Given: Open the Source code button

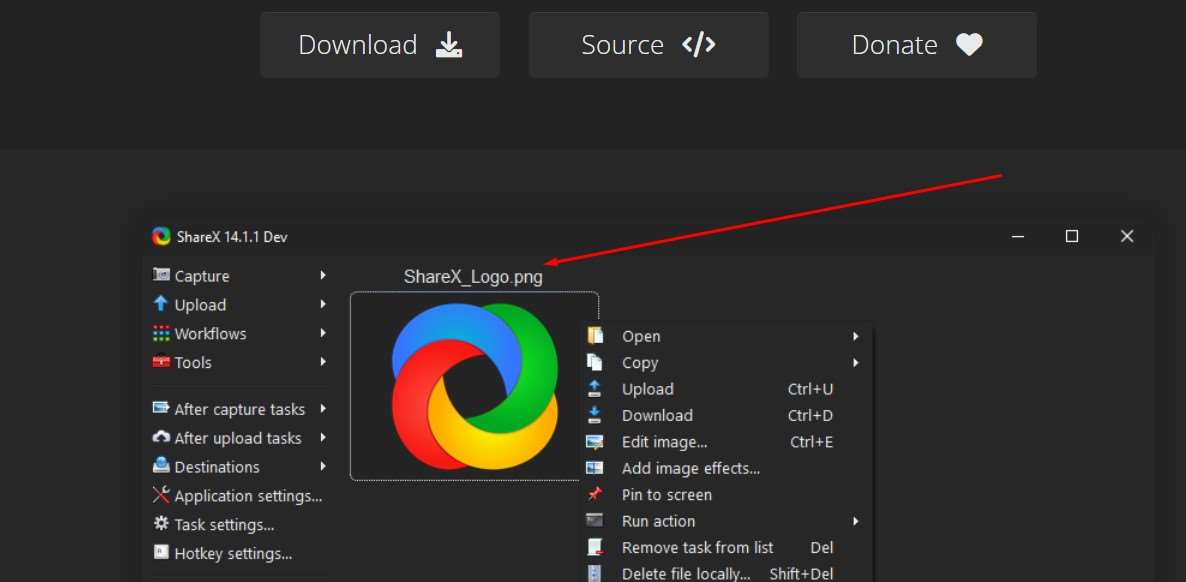Looking at the screenshot, I should click(649, 45).
